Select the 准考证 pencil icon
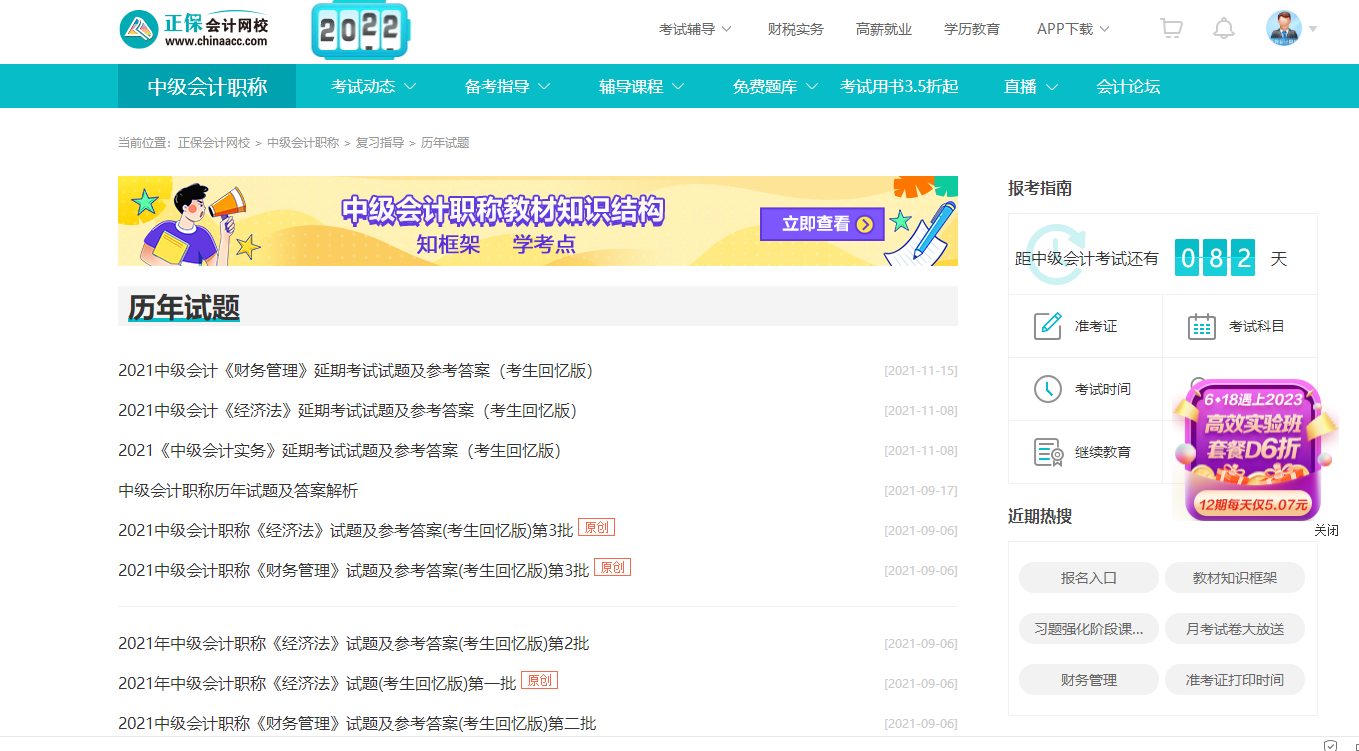 pyautogui.click(x=1047, y=325)
